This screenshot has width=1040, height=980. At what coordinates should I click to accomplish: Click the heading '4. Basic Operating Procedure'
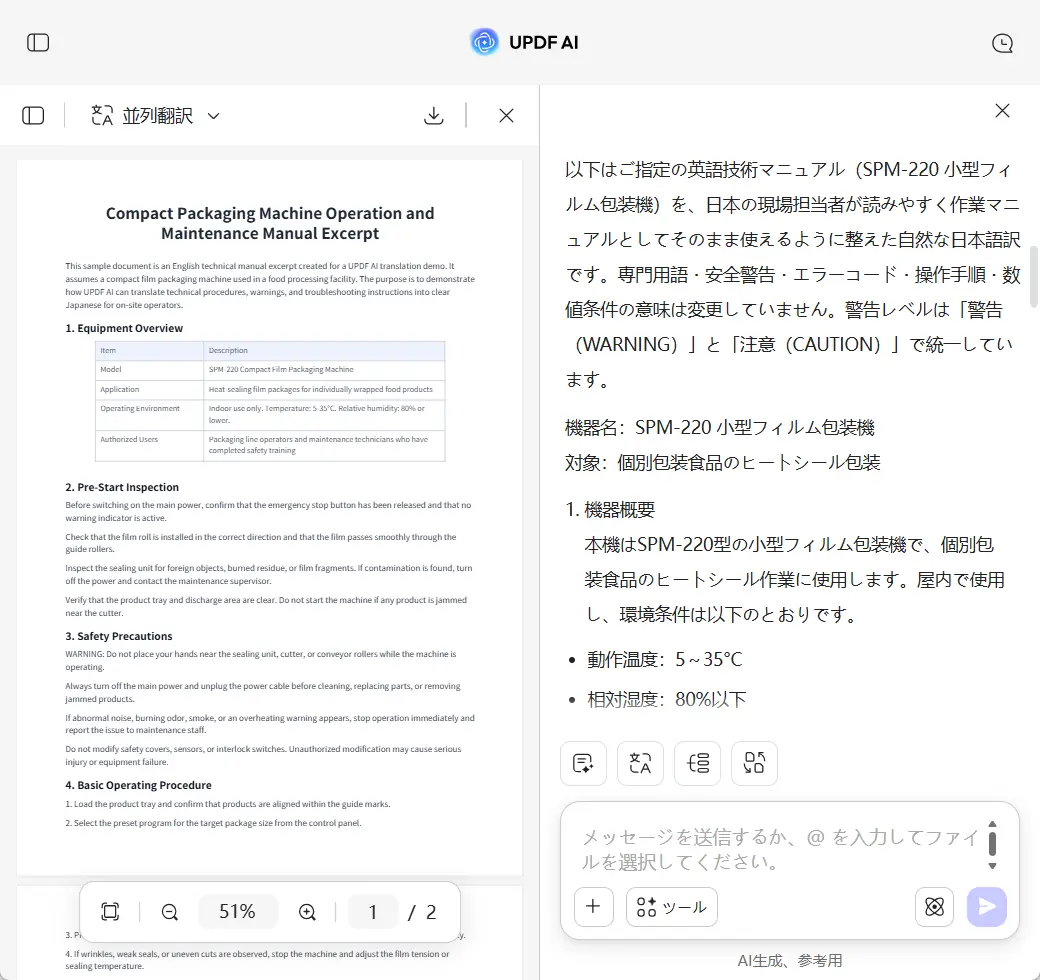[x=139, y=785]
